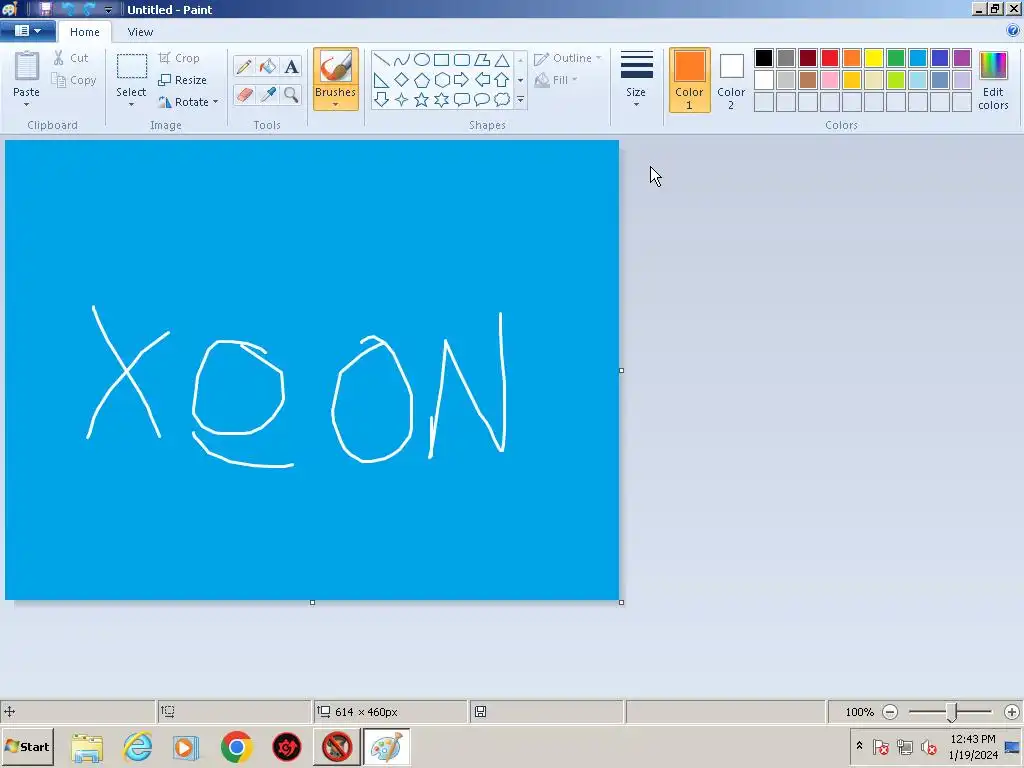
Task: Choose the Six-point star shape
Action: (x=442, y=99)
